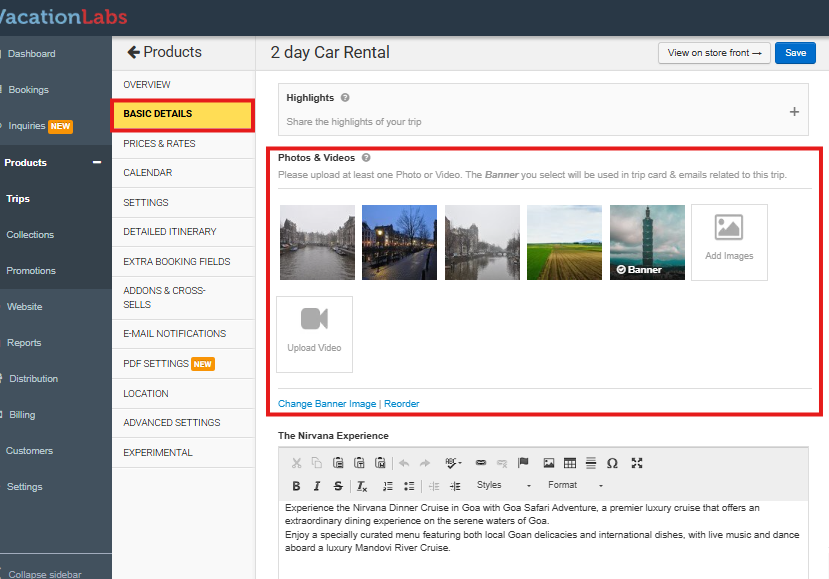Collapse the Products sidebar menu
The width and height of the screenshot is (829, 579).
coord(97,162)
